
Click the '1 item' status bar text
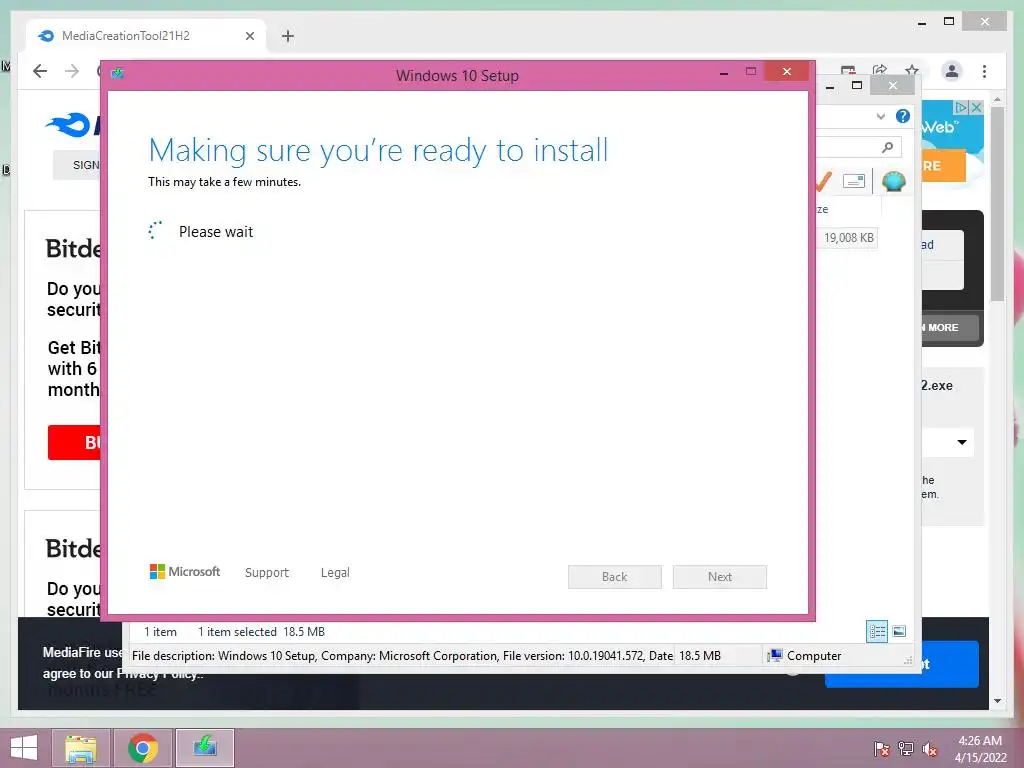[x=161, y=632]
